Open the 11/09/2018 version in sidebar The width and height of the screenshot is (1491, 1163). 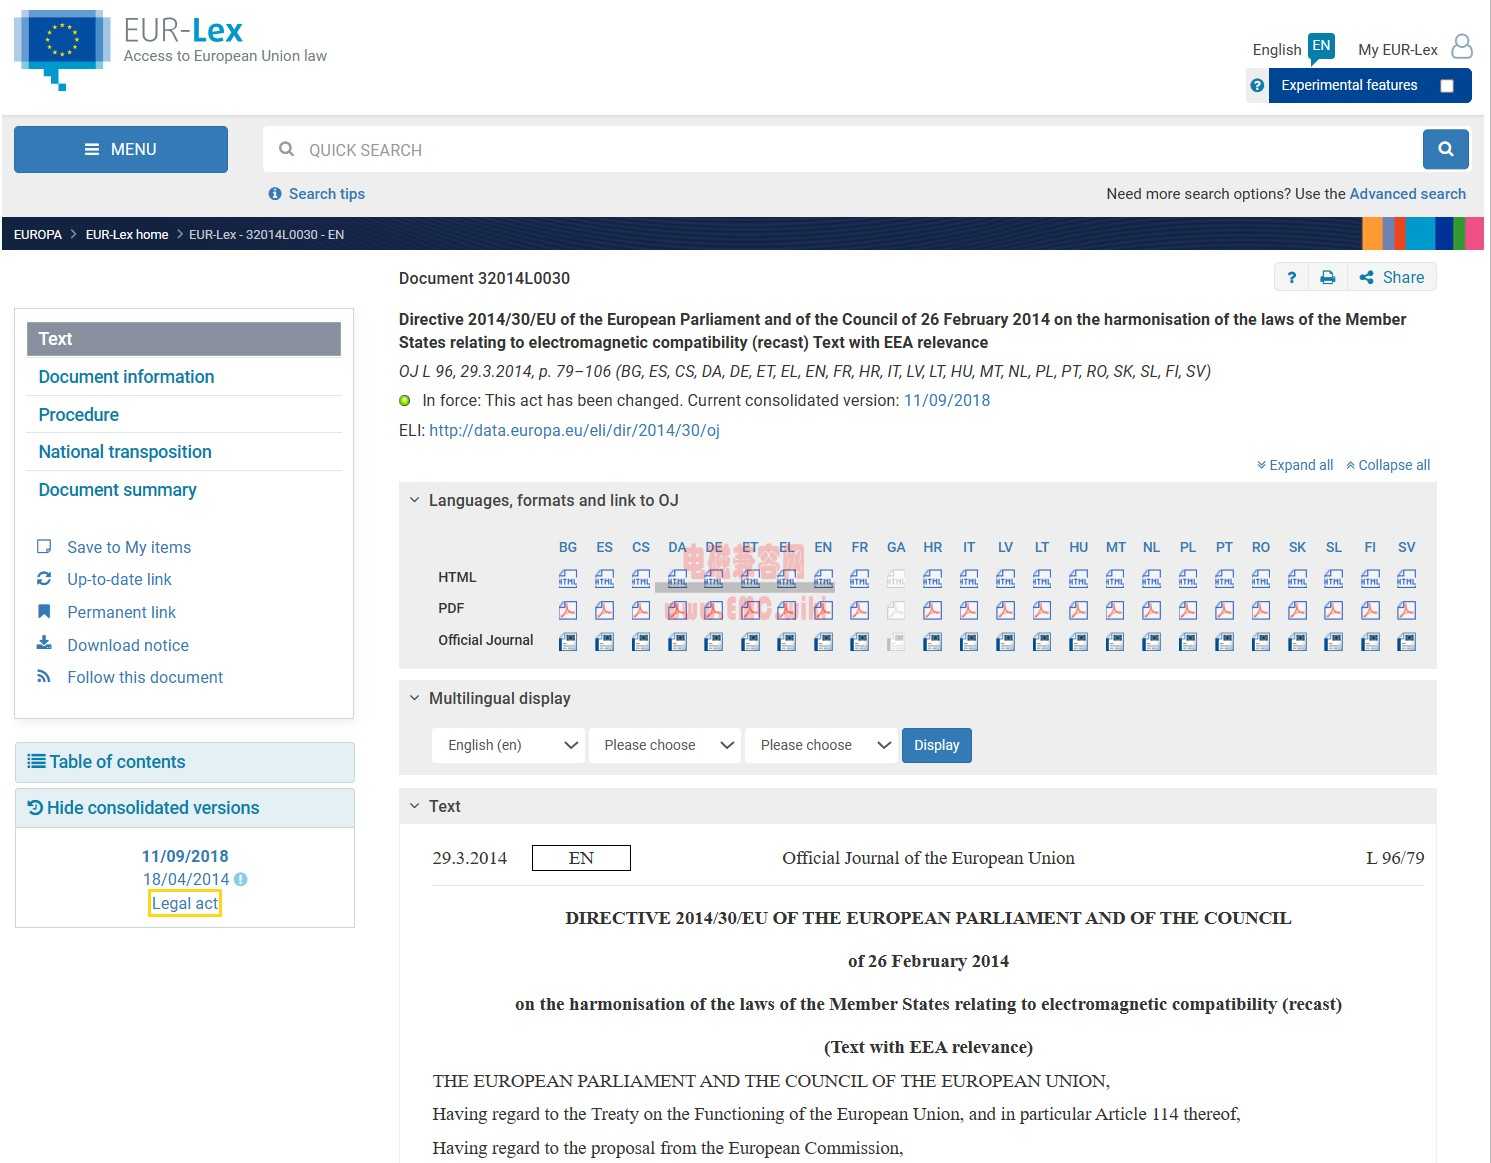click(x=185, y=856)
